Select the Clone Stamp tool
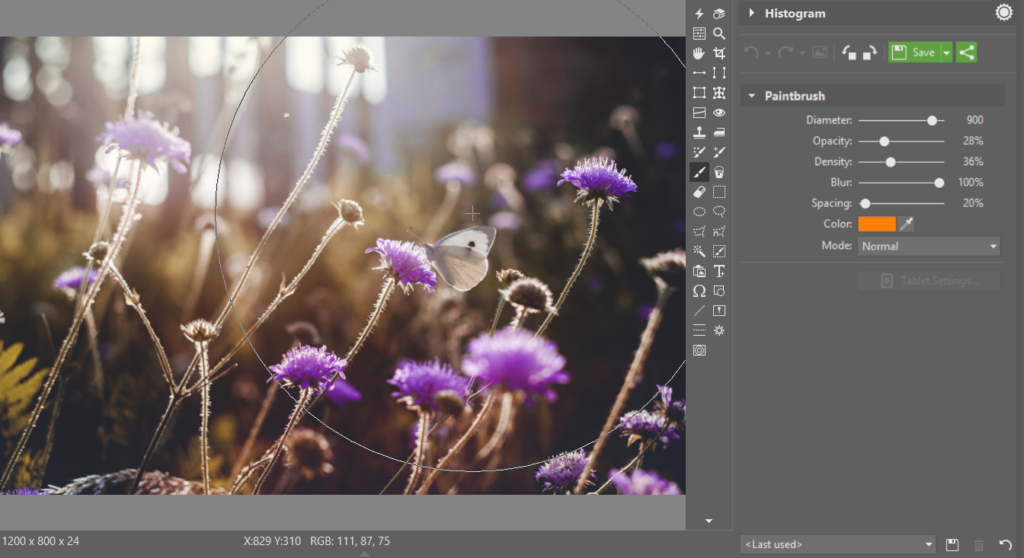 pyautogui.click(x=699, y=133)
